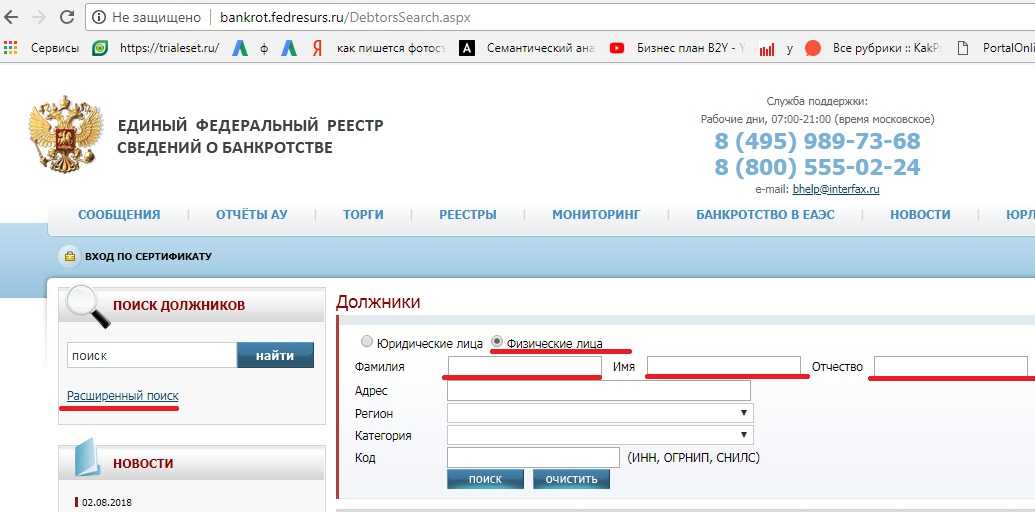Open the red bar-chart bookmark labeled 'у'
Image resolution: width=1035 pixels, height=512 pixels.
[x=776, y=48]
